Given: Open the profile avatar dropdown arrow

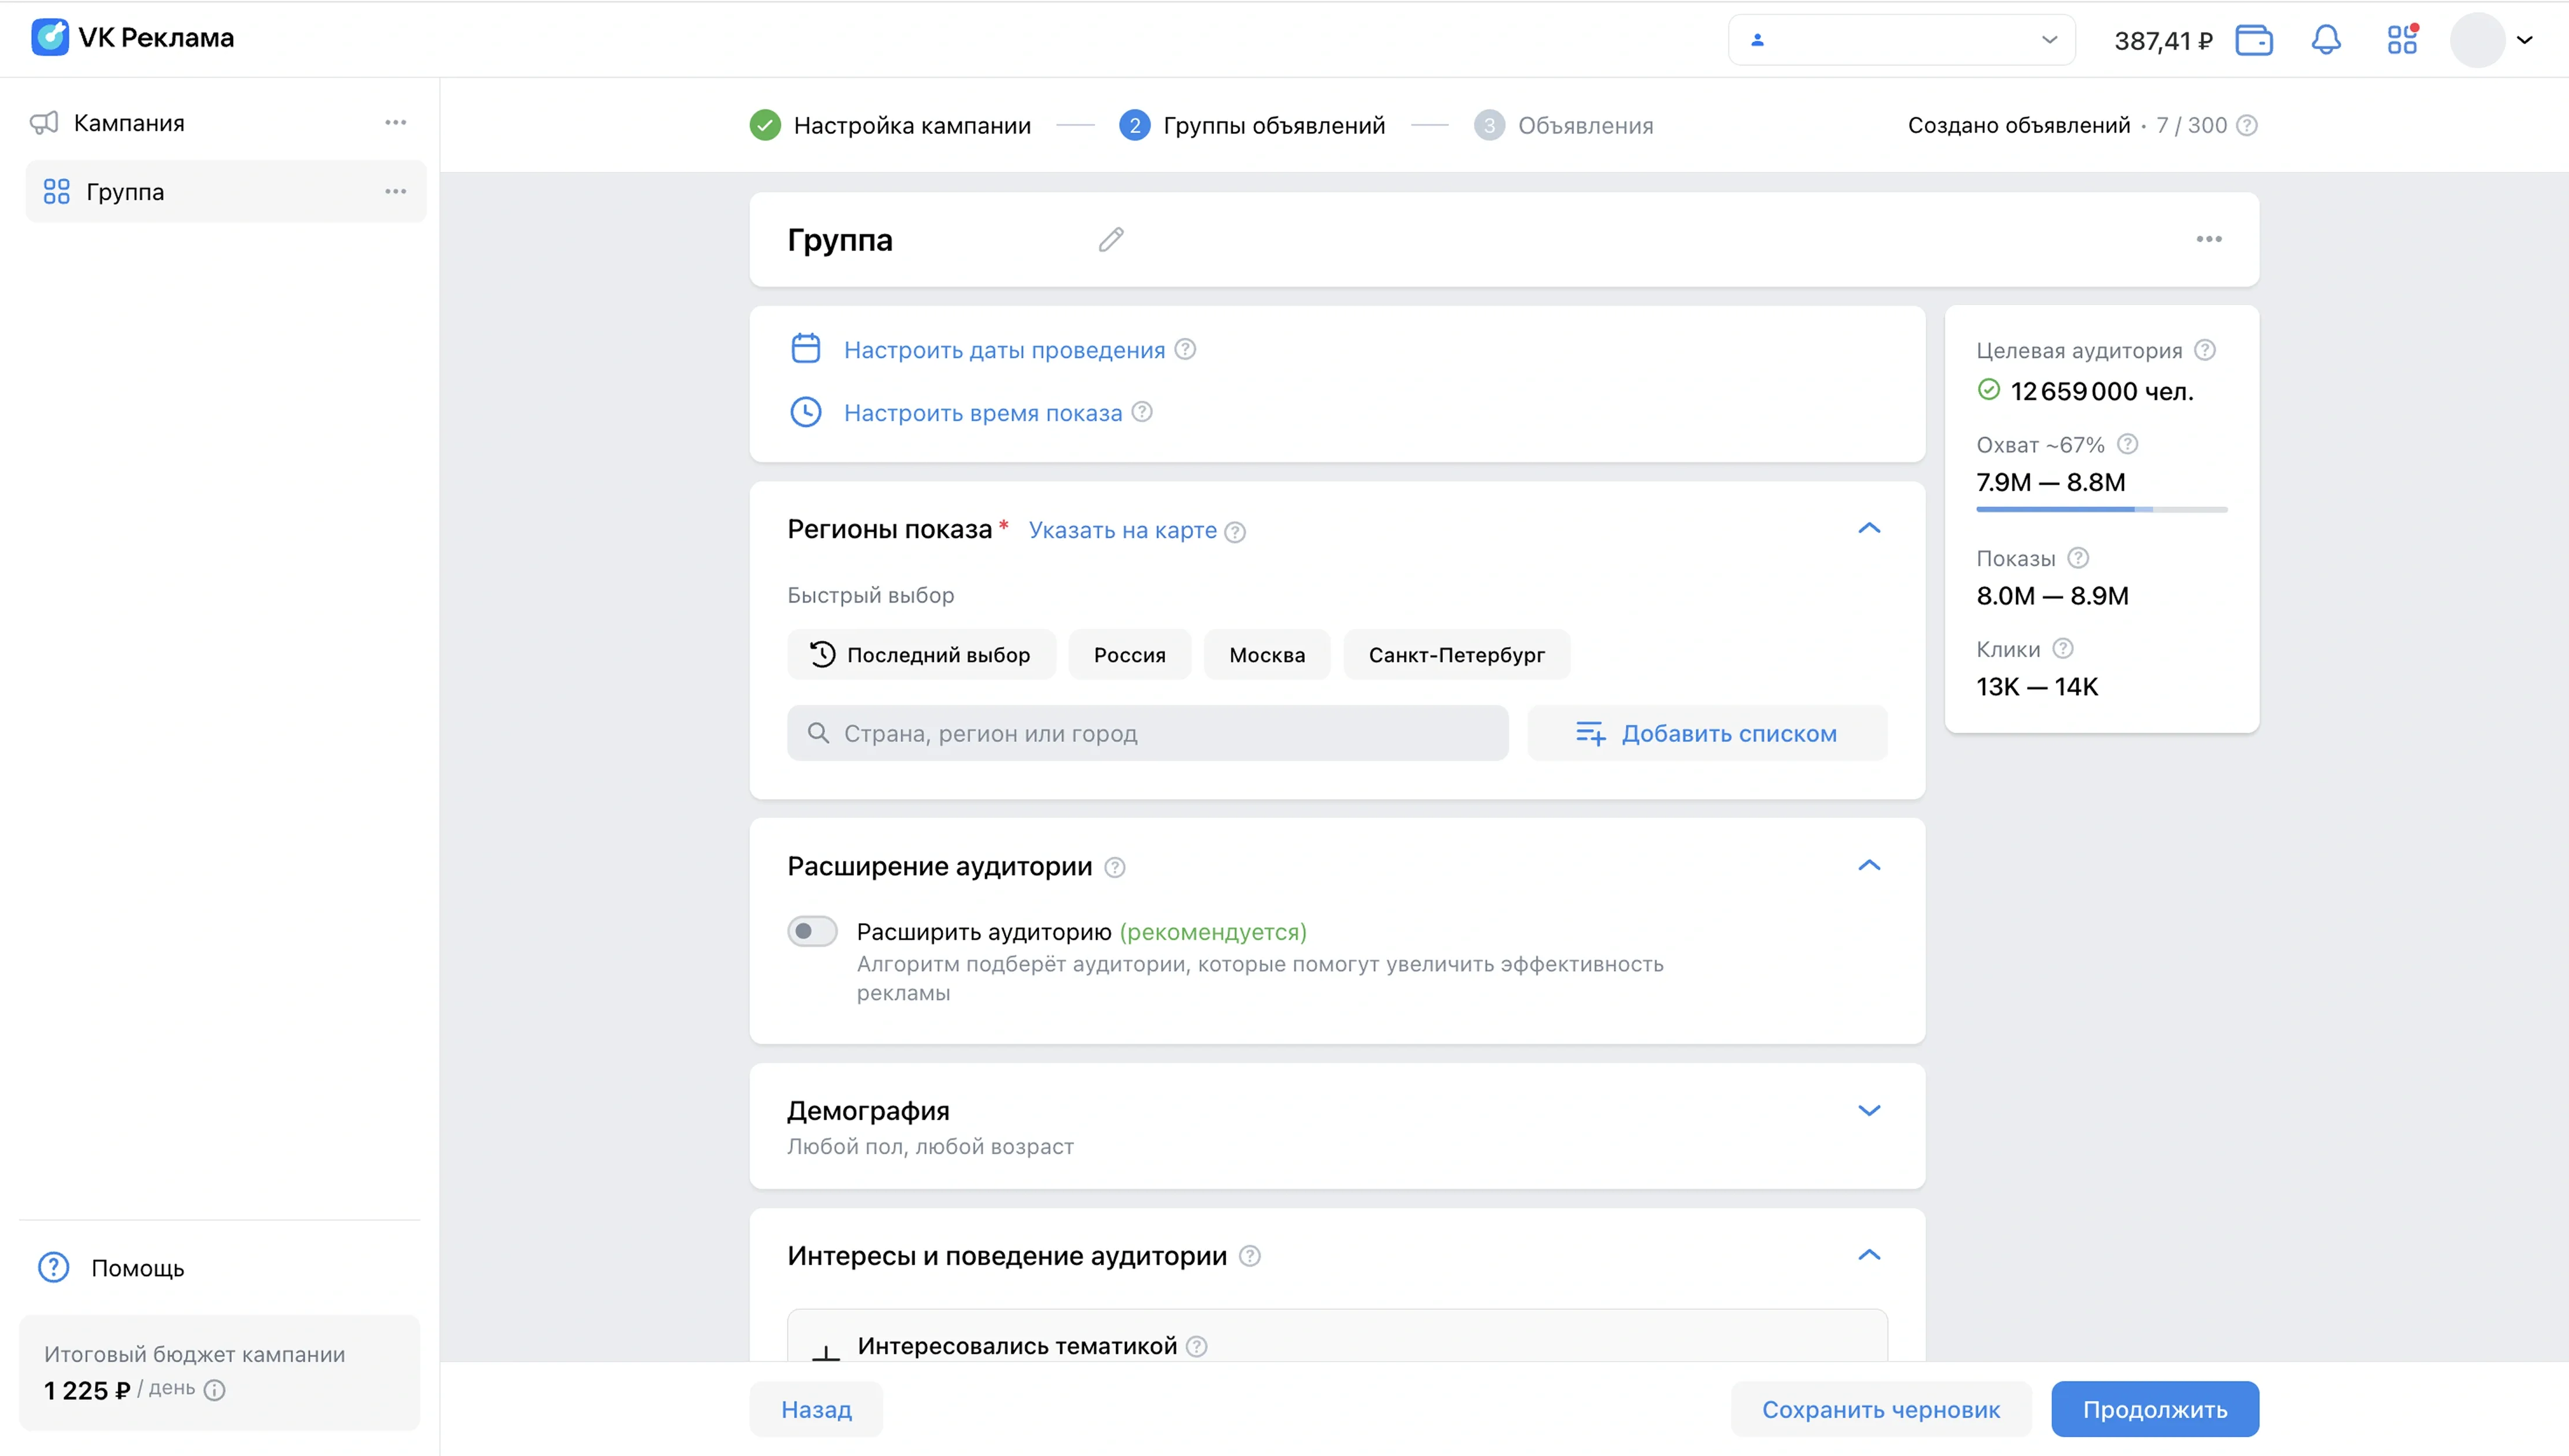Looking at the screenshot, I should [2525, 40].
